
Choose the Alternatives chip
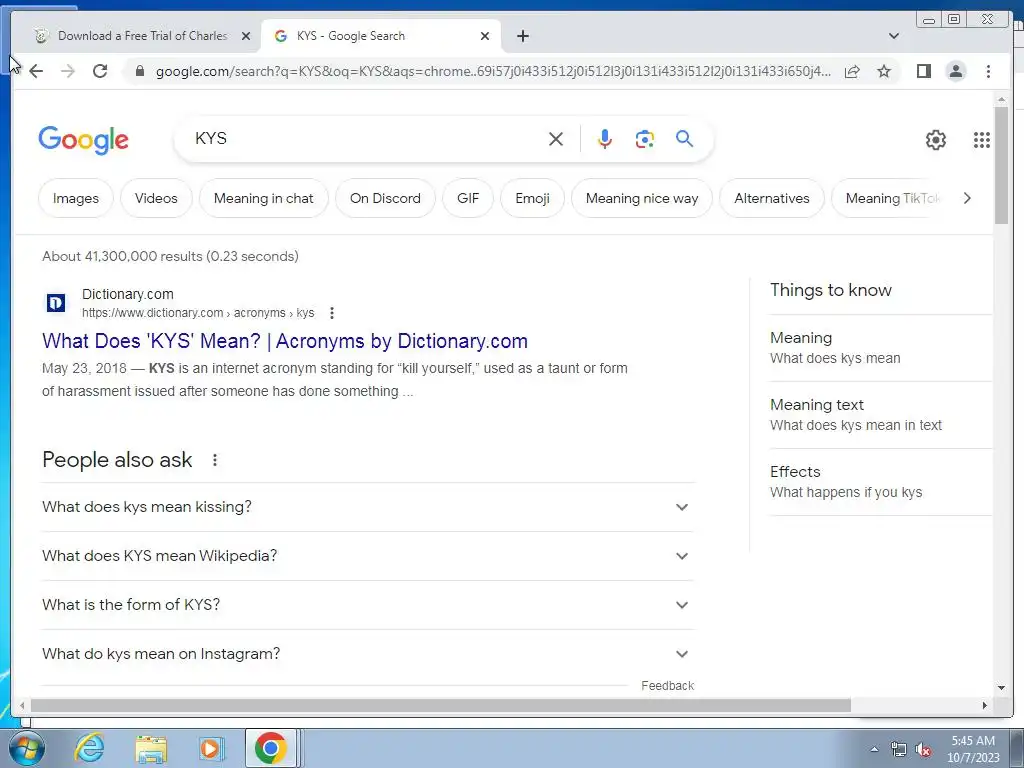click(x=772, y=199)
